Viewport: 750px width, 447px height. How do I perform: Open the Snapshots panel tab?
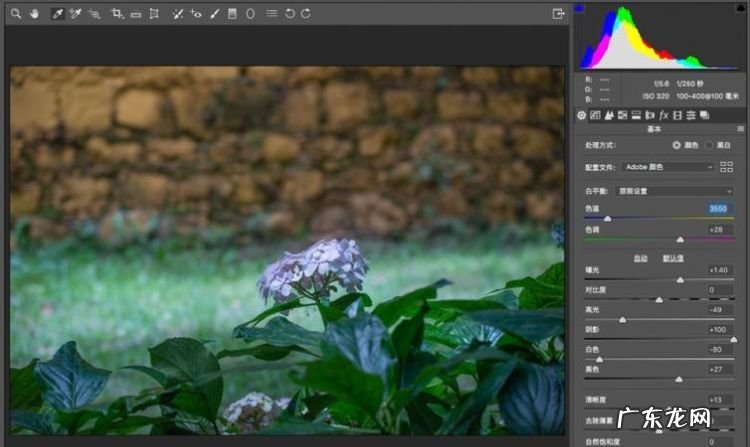(705, 115)
